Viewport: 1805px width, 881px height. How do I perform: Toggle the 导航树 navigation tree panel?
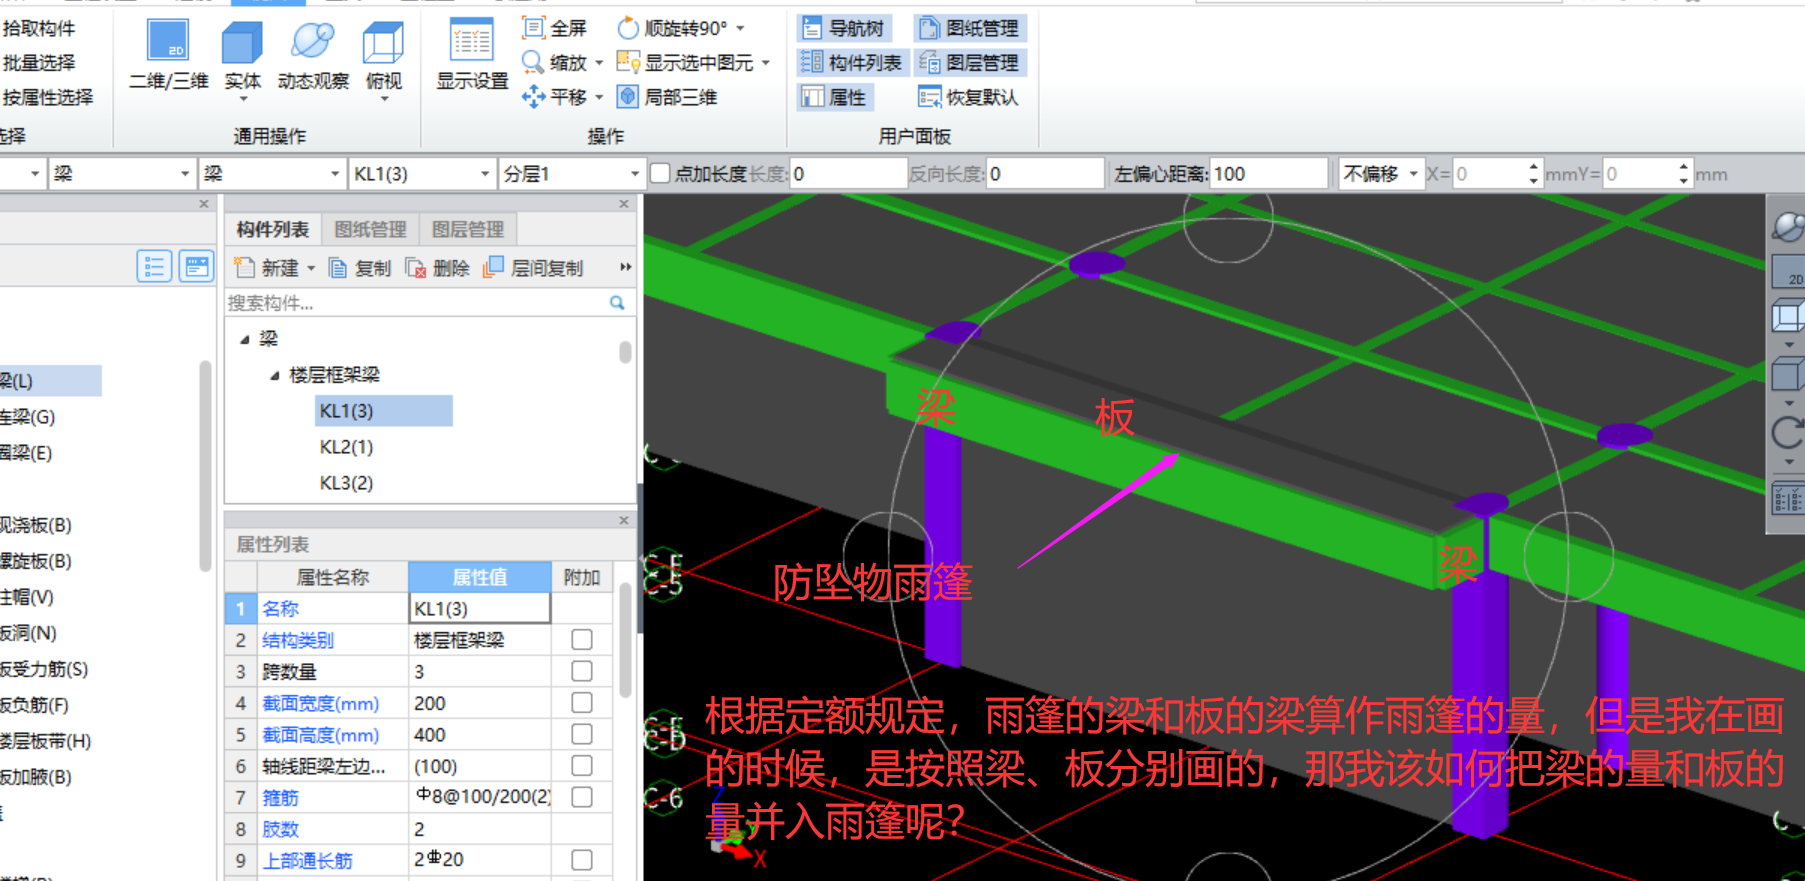tap(845, 28)
